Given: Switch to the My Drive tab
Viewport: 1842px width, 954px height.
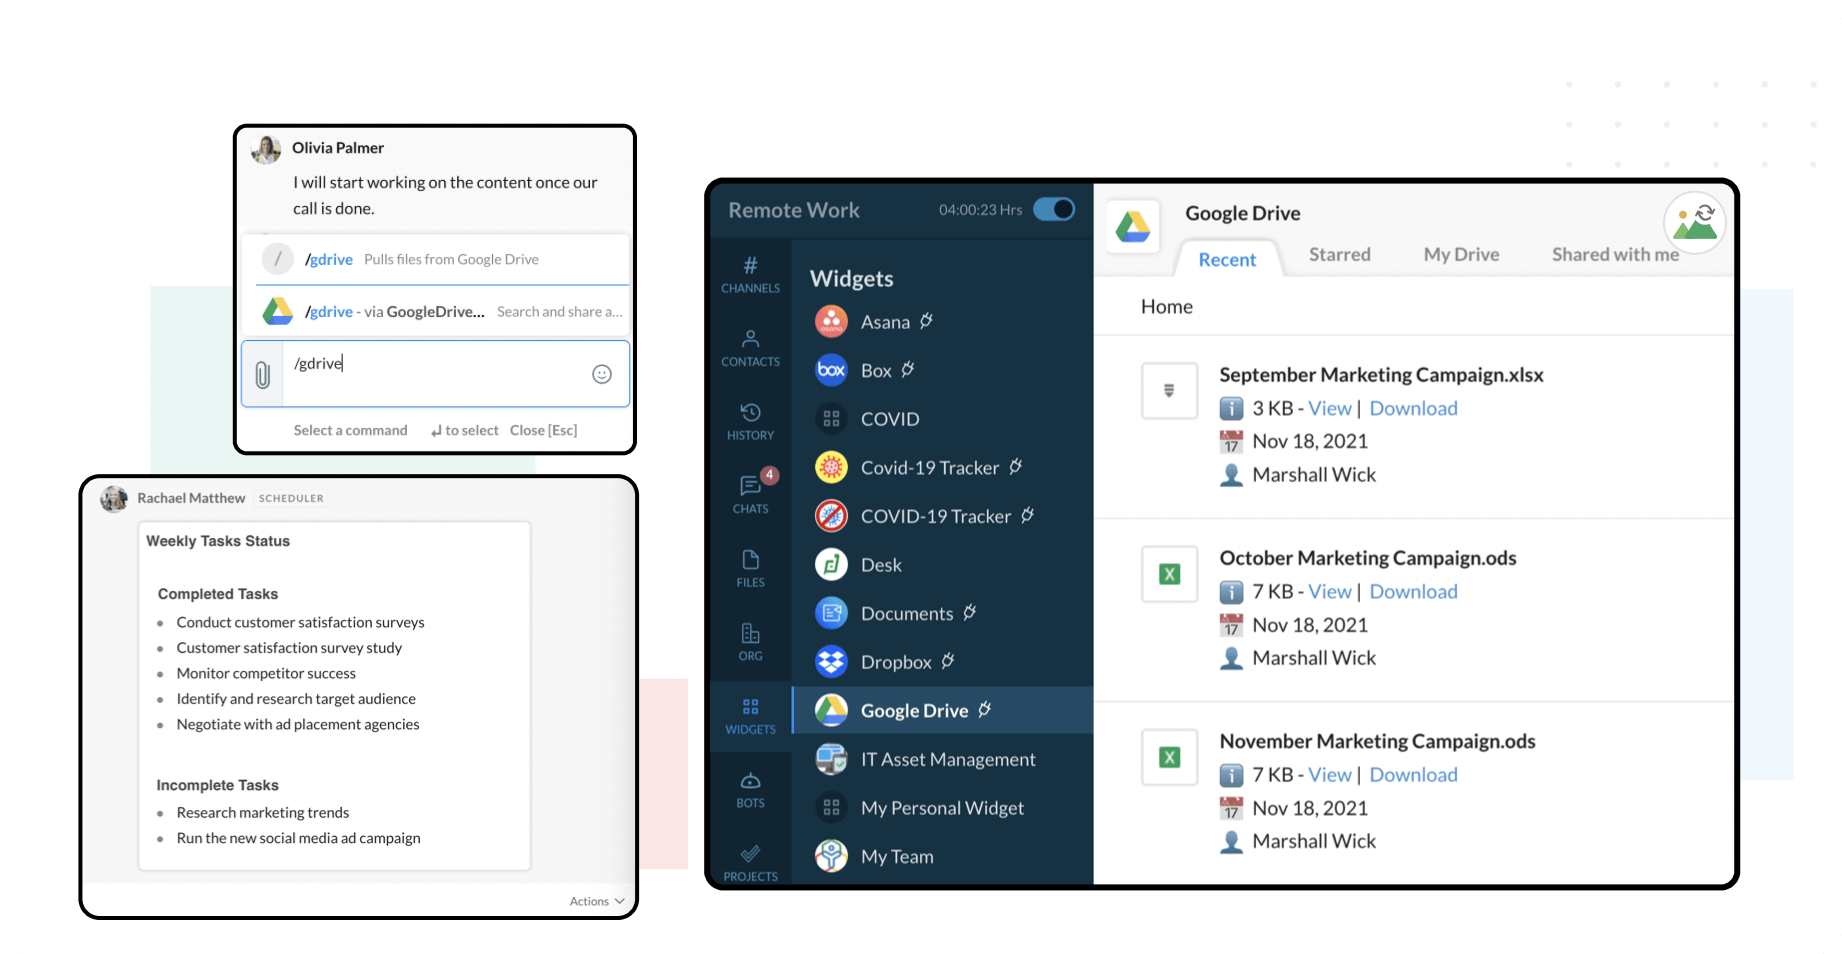Looking at the screenshot, I should 1461,255.
